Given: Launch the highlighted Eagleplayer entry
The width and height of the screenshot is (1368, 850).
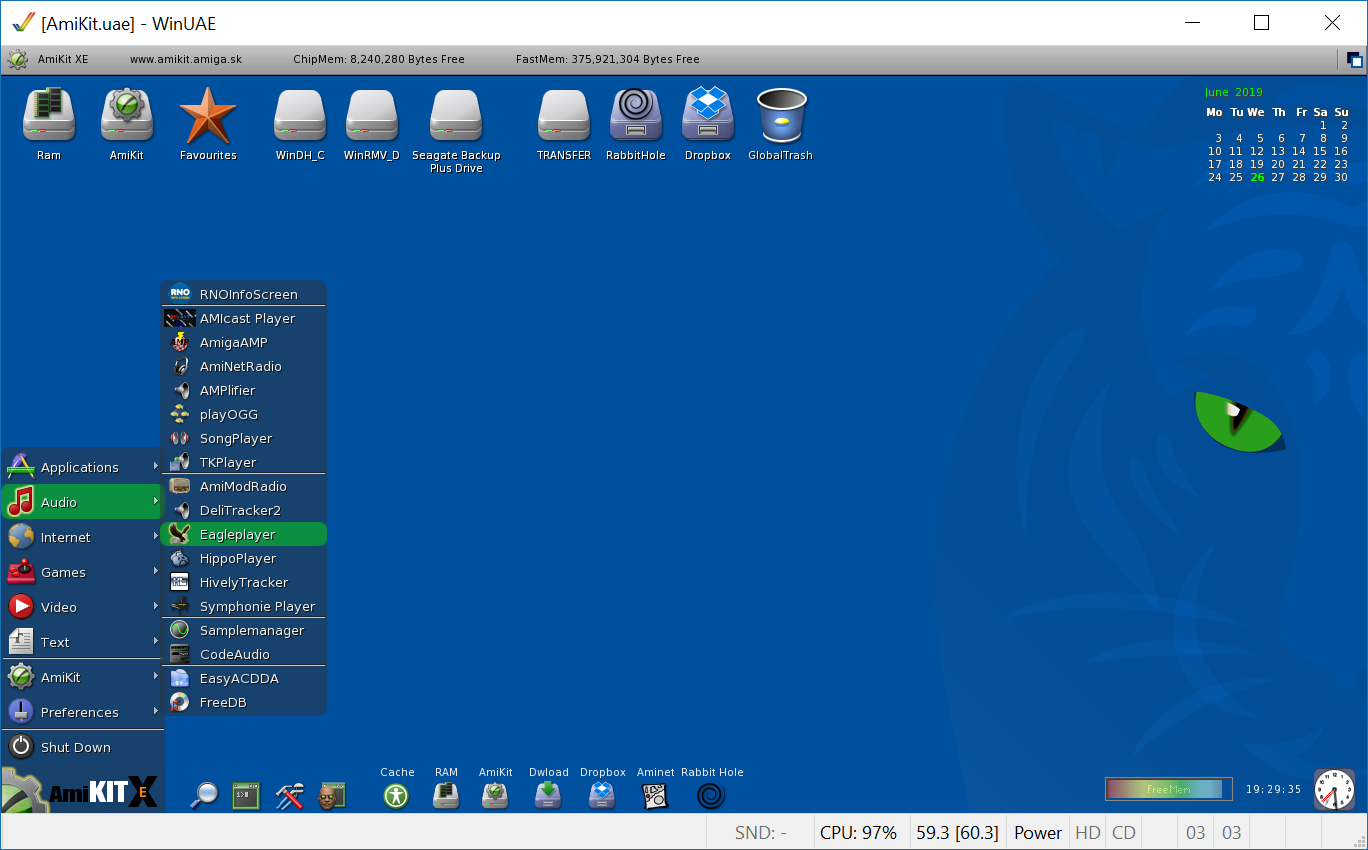Looking at the screenshot, I should [244, 534].
